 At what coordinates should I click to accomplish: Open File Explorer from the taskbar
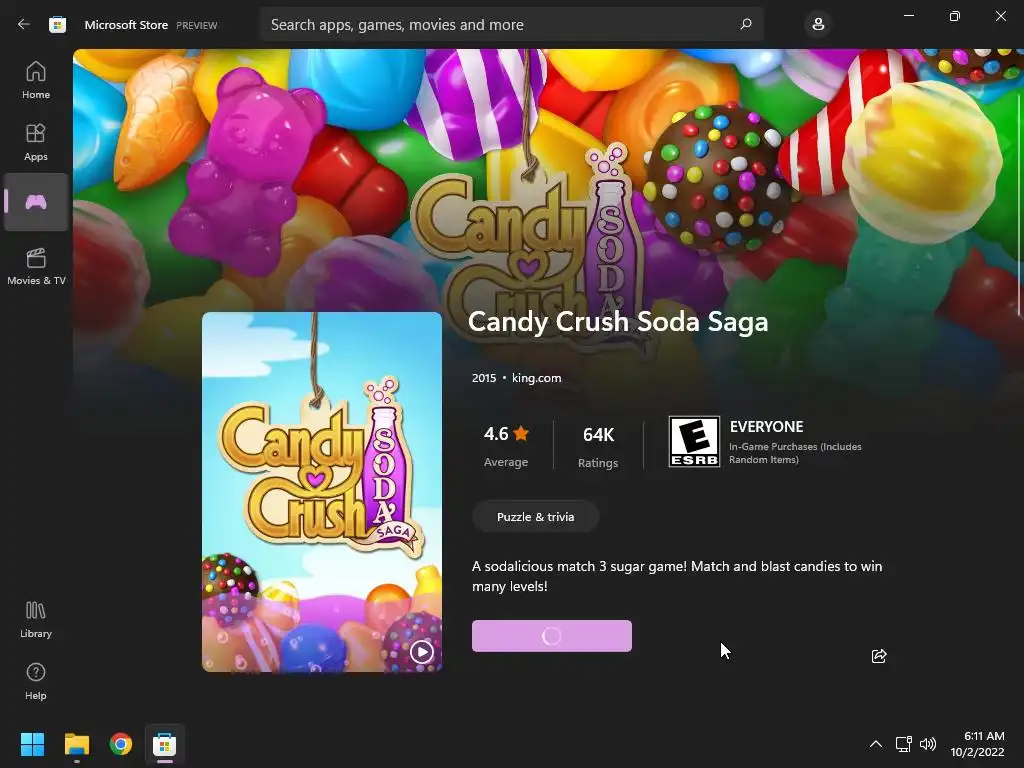(76, 744)
